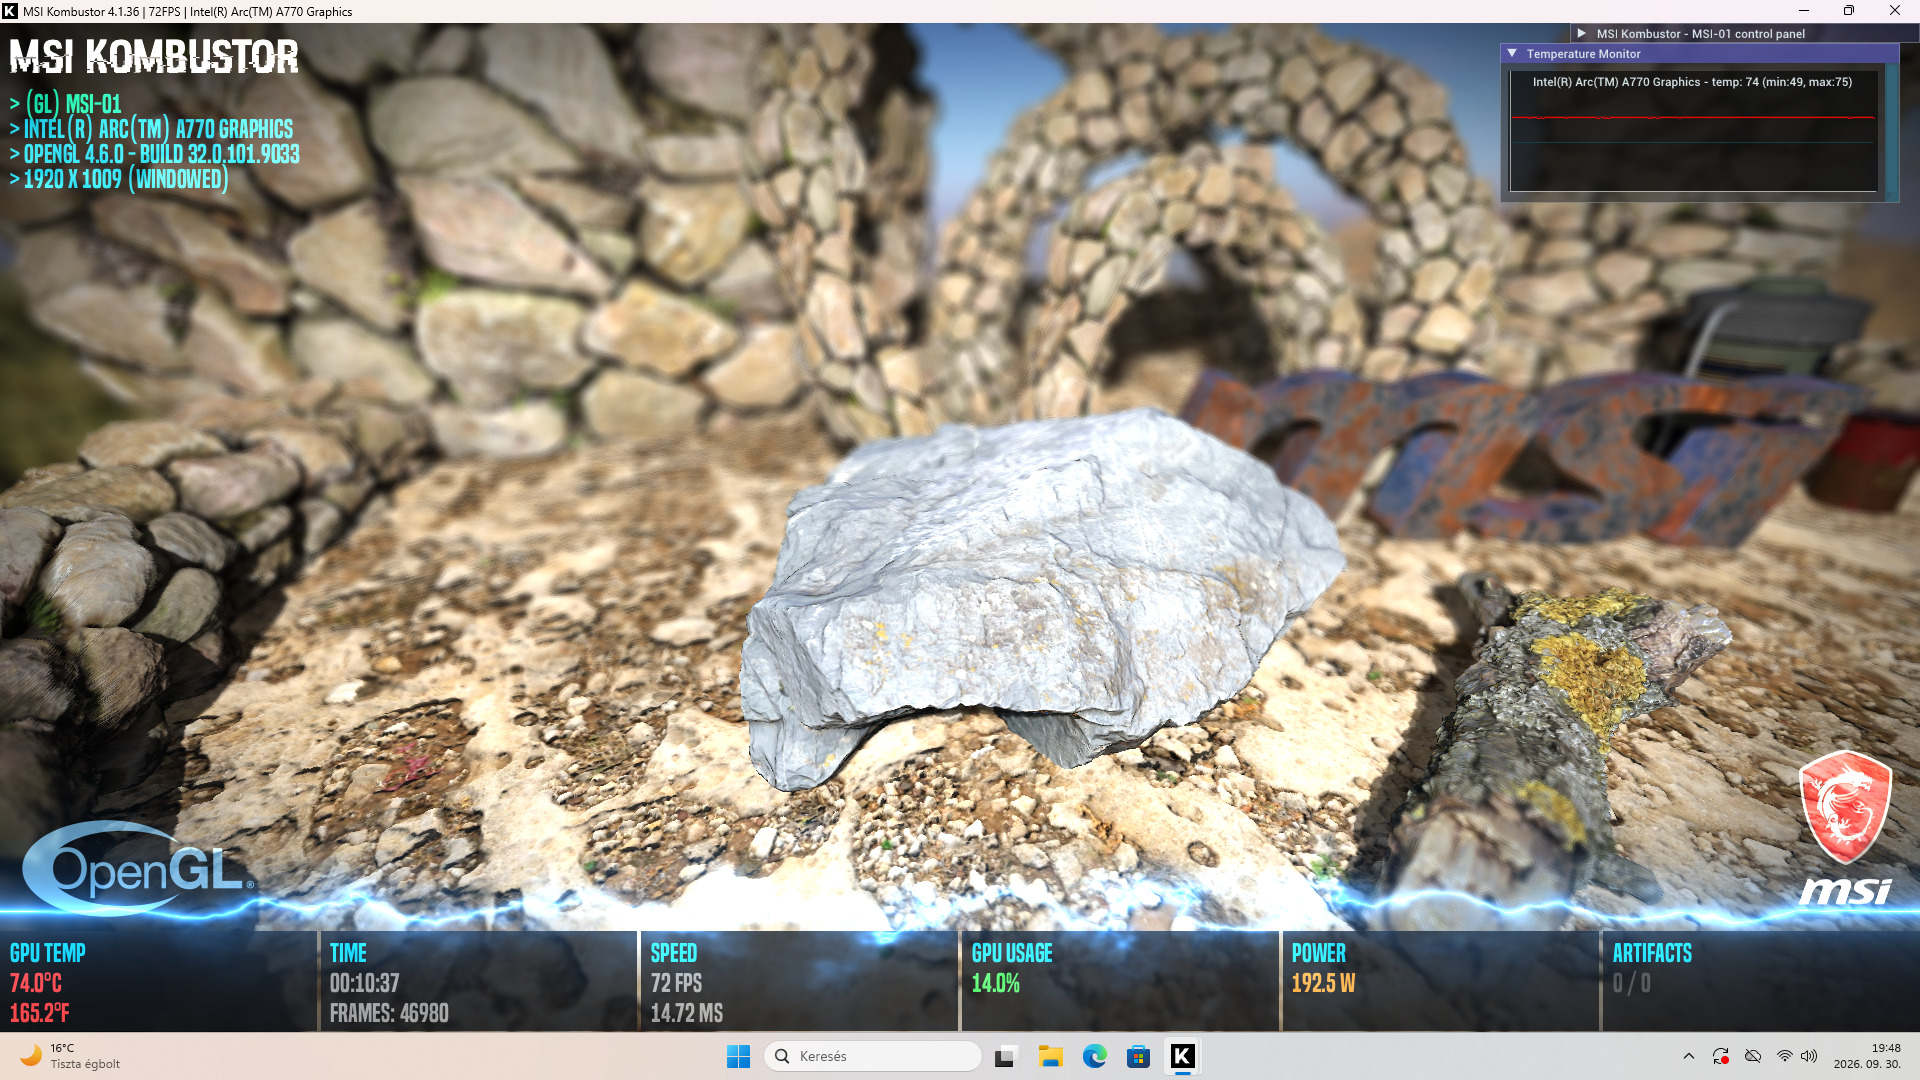Click the 72 FPS speed value
The image size is (1920, 1080).
point(676,983)
